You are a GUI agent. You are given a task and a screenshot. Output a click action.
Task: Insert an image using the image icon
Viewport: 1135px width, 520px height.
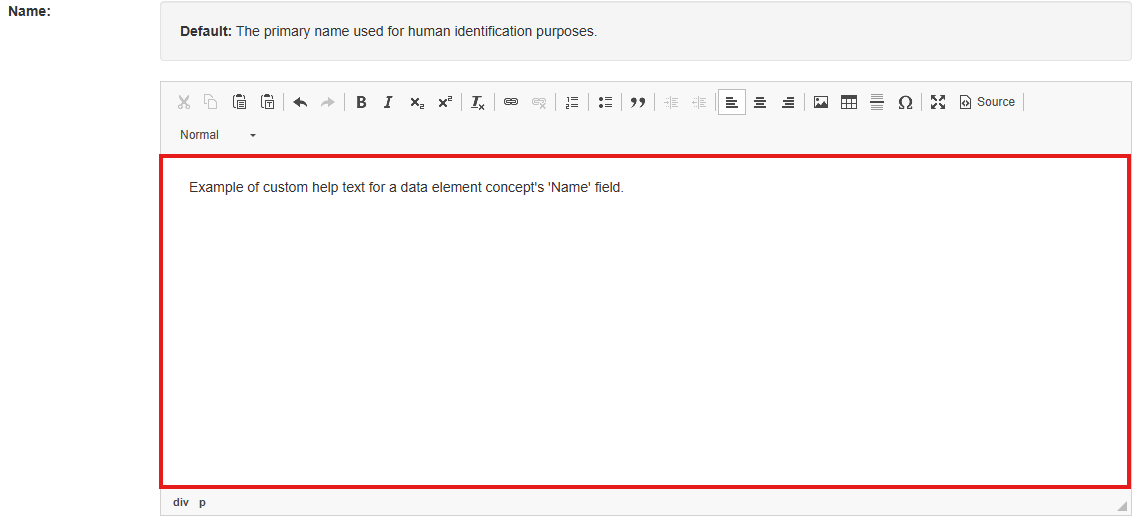coord(821,102)
